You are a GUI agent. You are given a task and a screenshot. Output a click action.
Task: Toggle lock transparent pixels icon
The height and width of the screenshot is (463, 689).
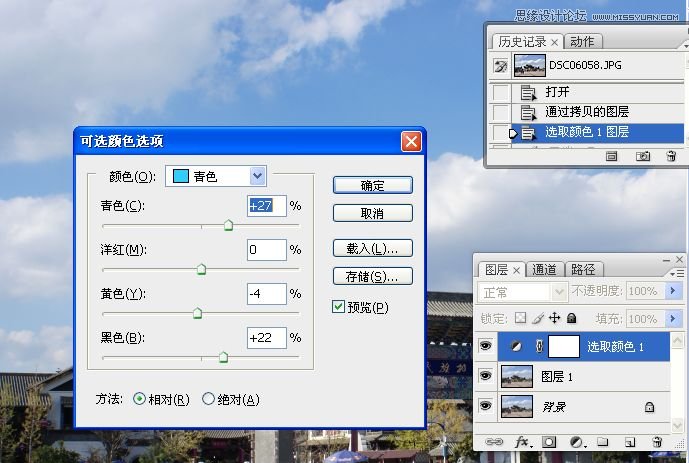click(520, 318)
